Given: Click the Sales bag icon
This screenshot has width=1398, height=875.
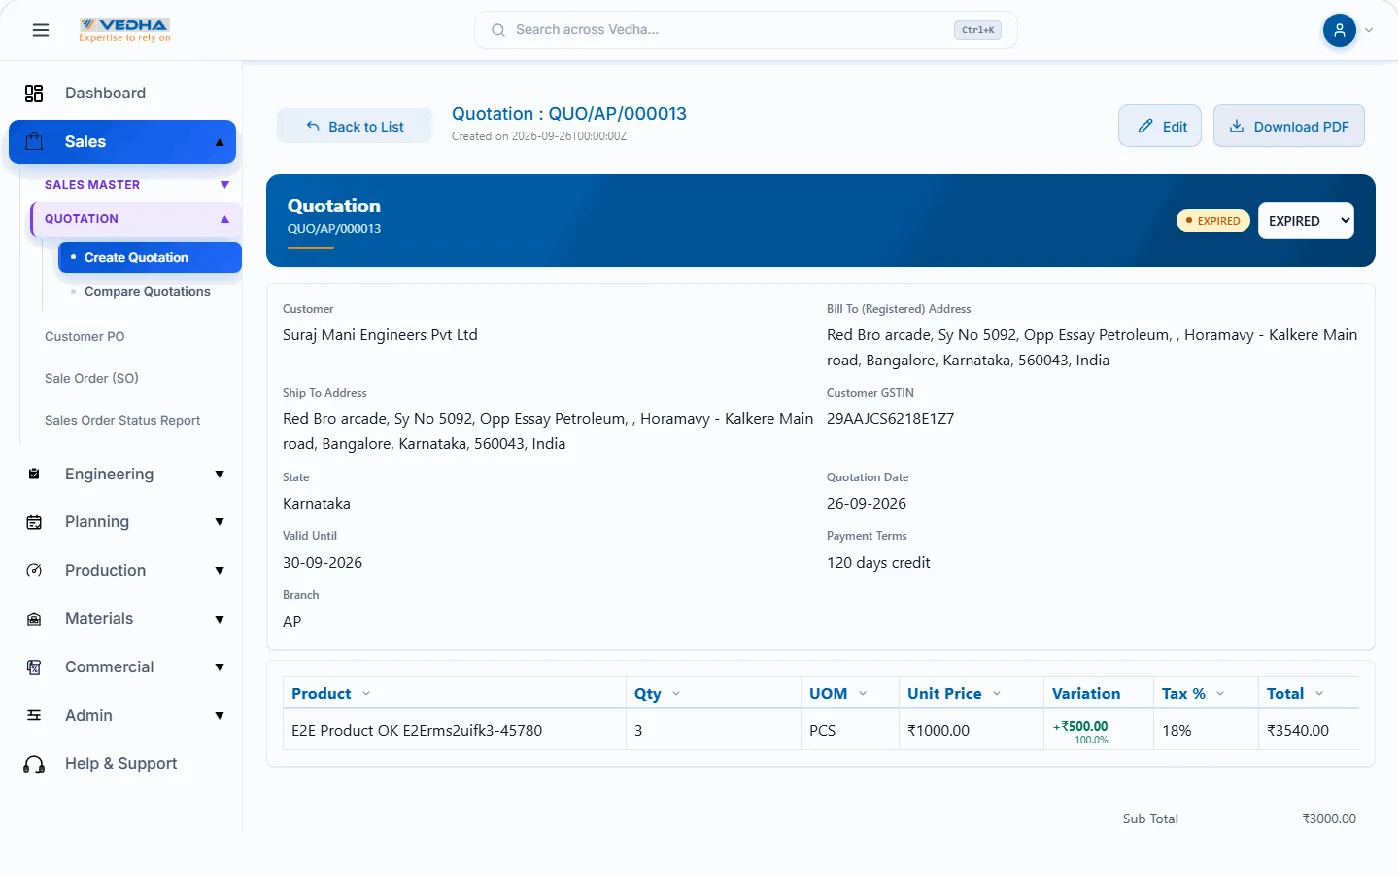Looking at the screenshot, I should pyautogui.click(x=34, y=141).
